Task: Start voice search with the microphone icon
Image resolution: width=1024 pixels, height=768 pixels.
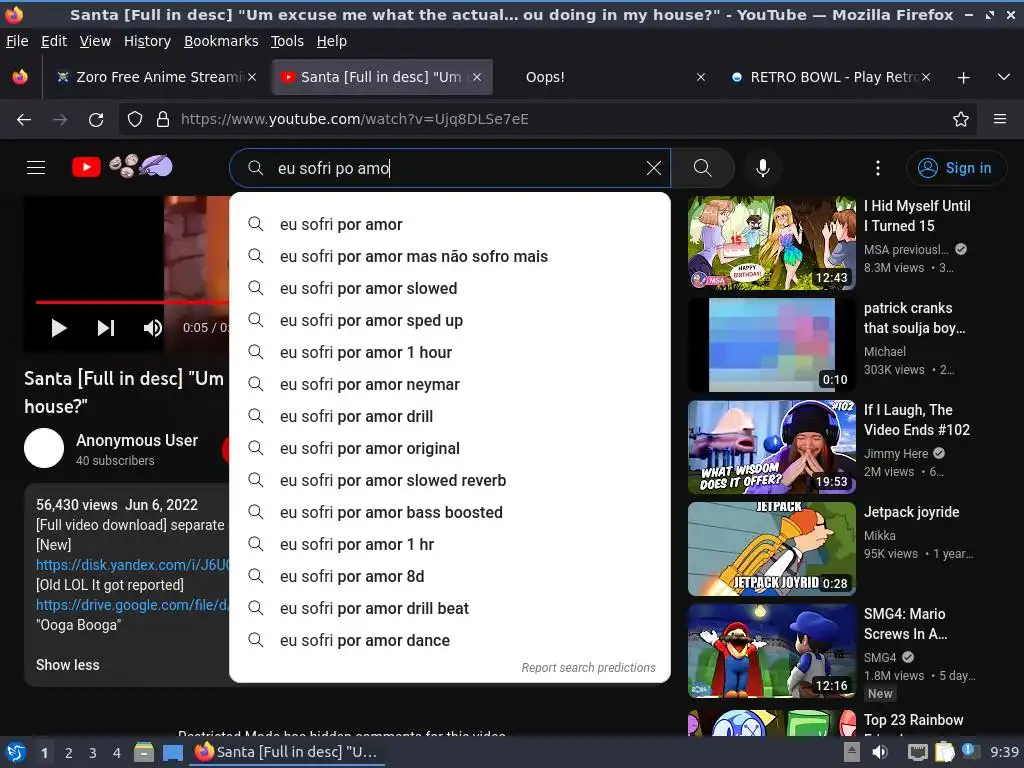Action: [x=762, y=168]
